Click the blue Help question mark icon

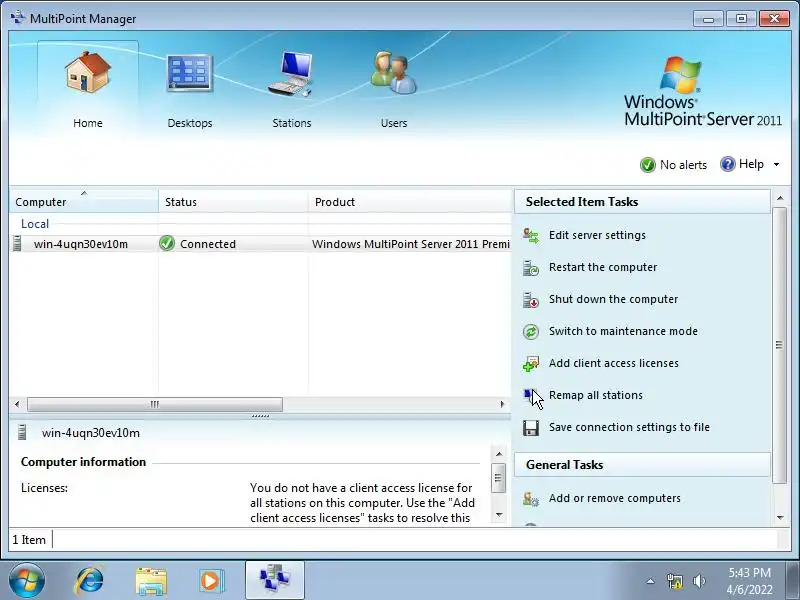coord(728,164)
